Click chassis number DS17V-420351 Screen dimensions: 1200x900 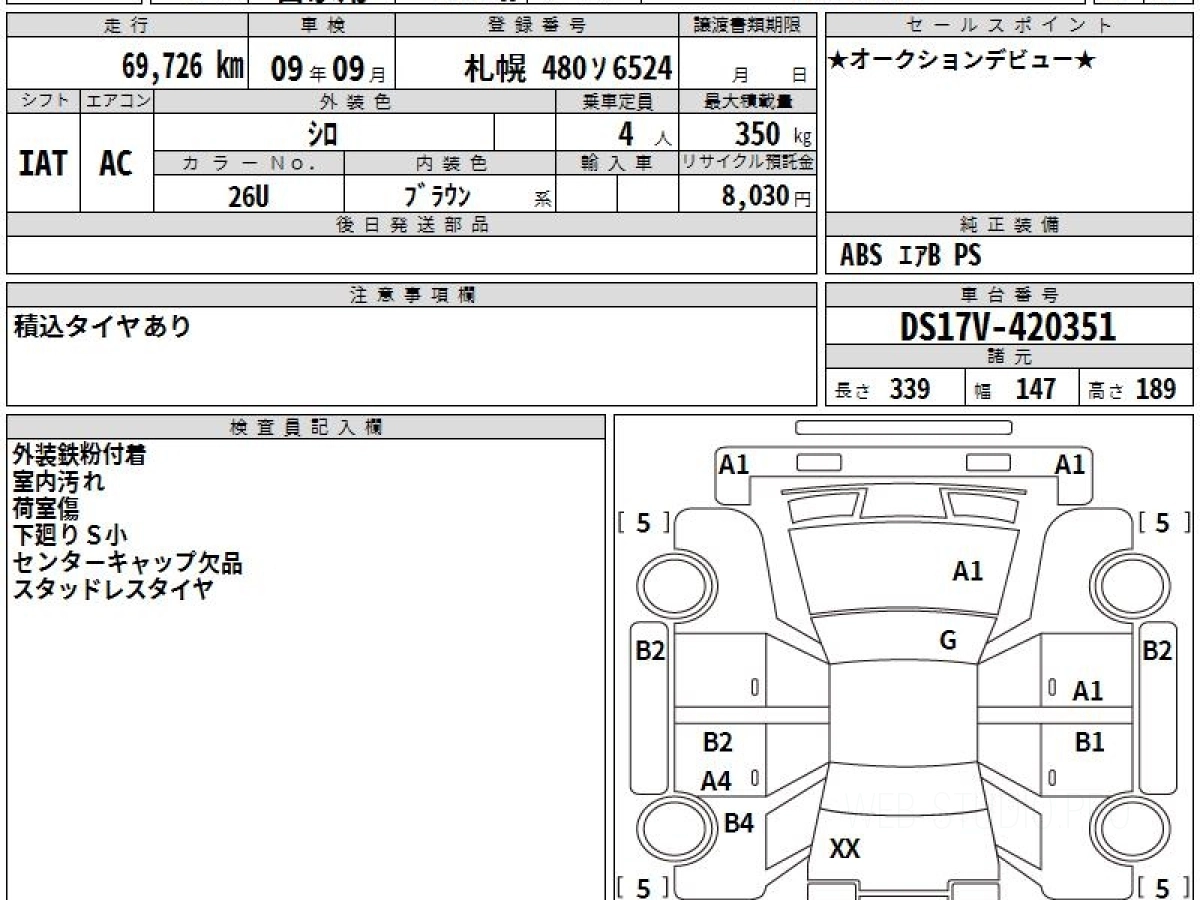tap(1008, 326)
